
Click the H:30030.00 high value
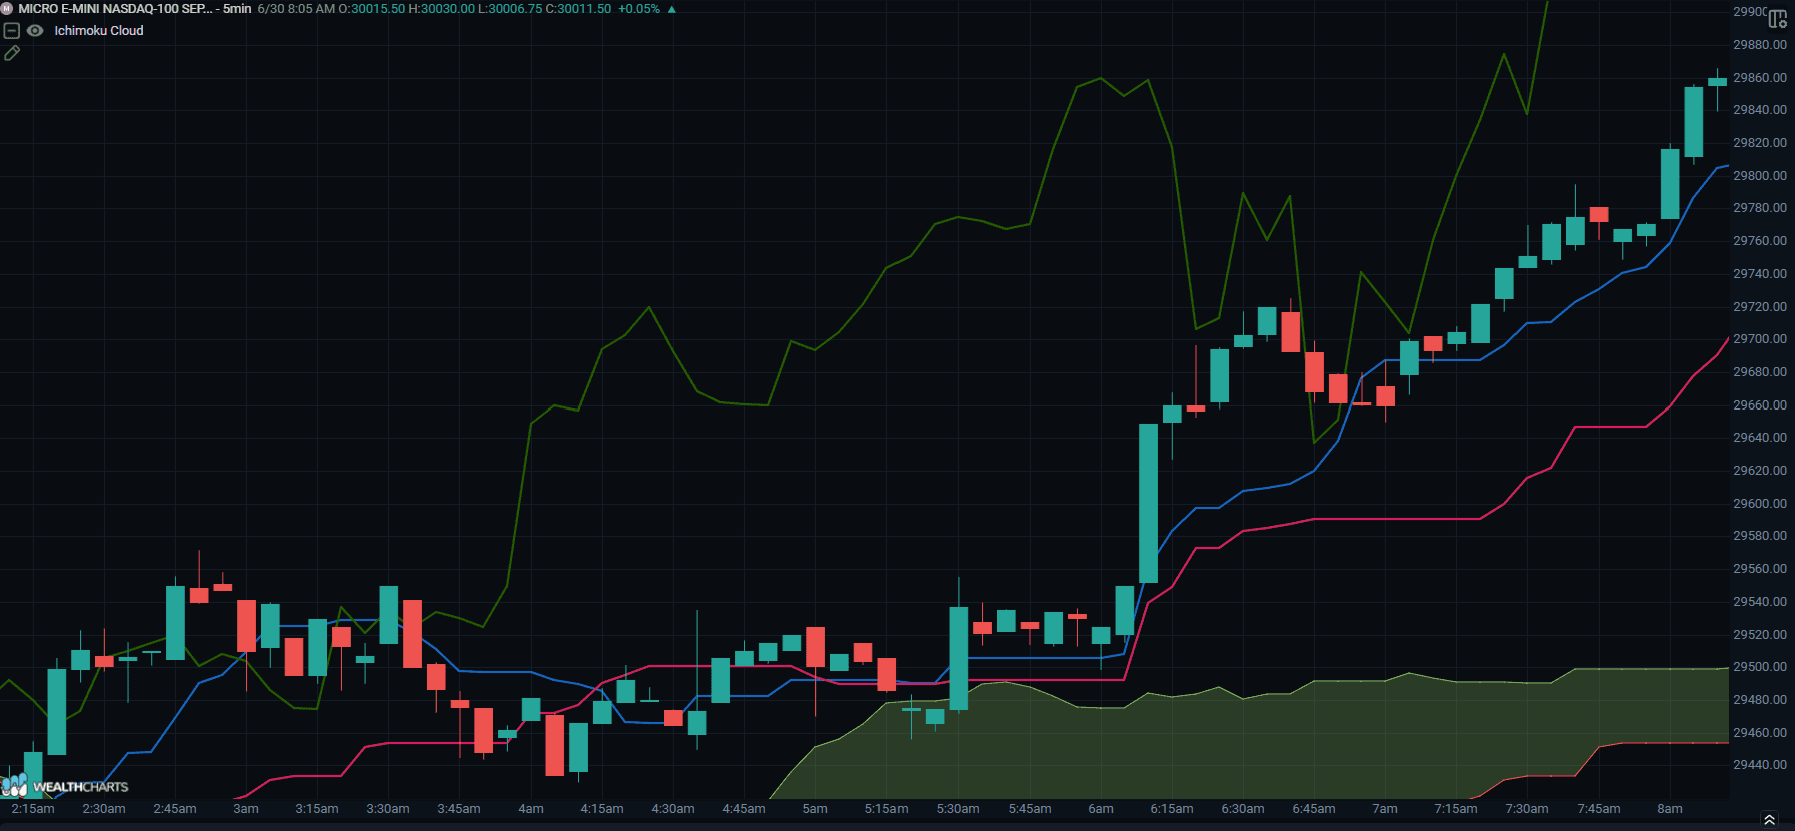pyautogui.click(x=441, y=9)
